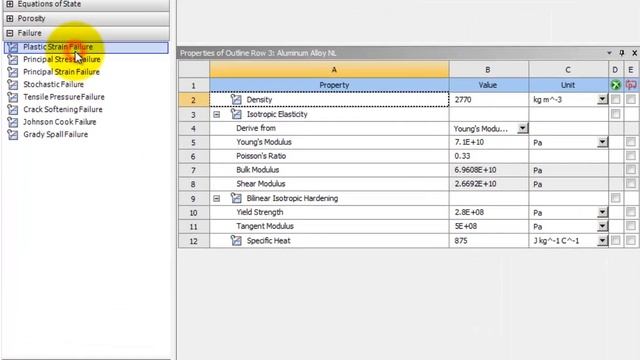Toggle Young's Modulus column E checkbox

click(x=631, y=142)
